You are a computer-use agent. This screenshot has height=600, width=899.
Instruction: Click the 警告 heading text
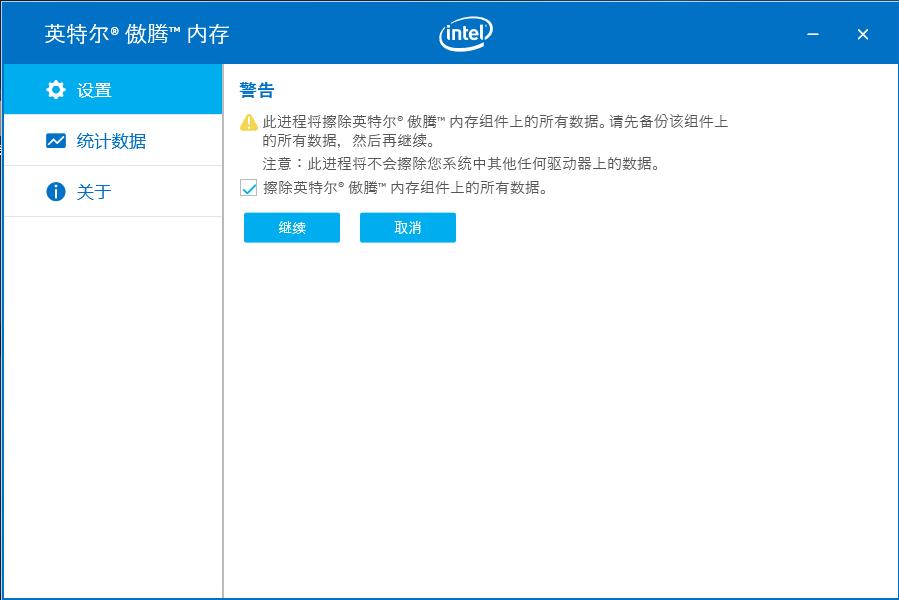click(256, 90)
